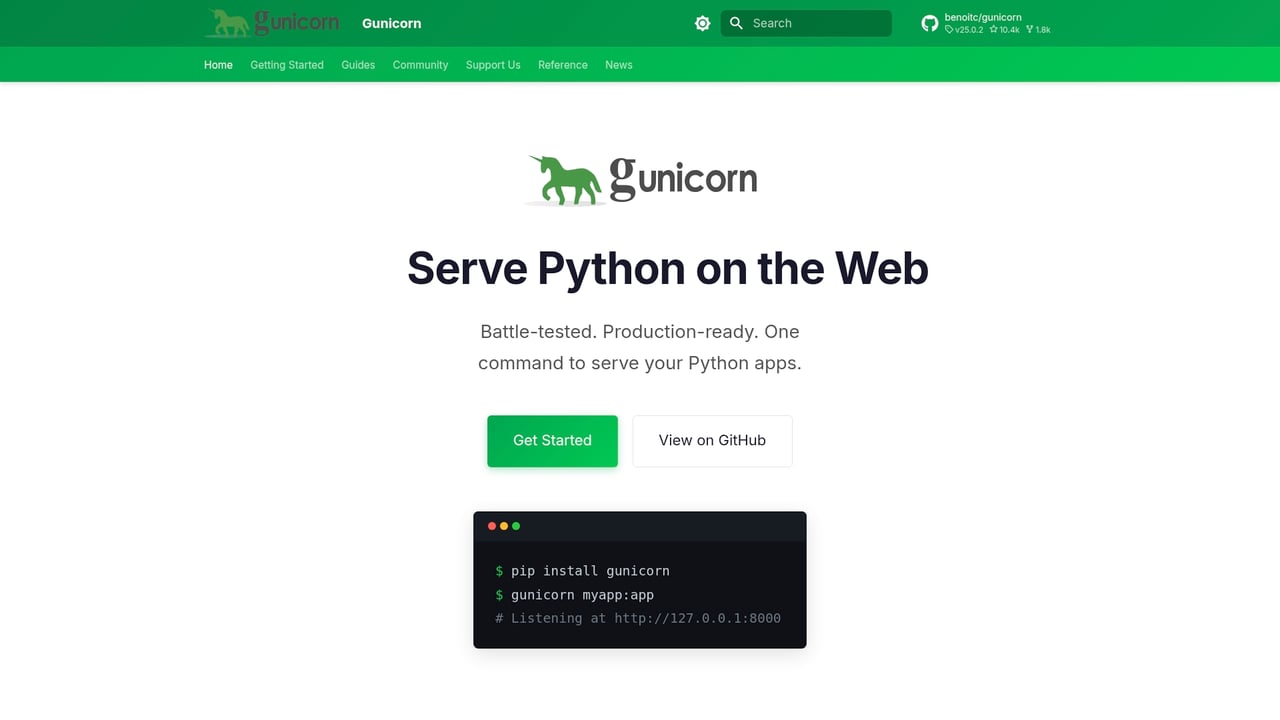
Task: Open the News page
Action: (x=618, y=64)
